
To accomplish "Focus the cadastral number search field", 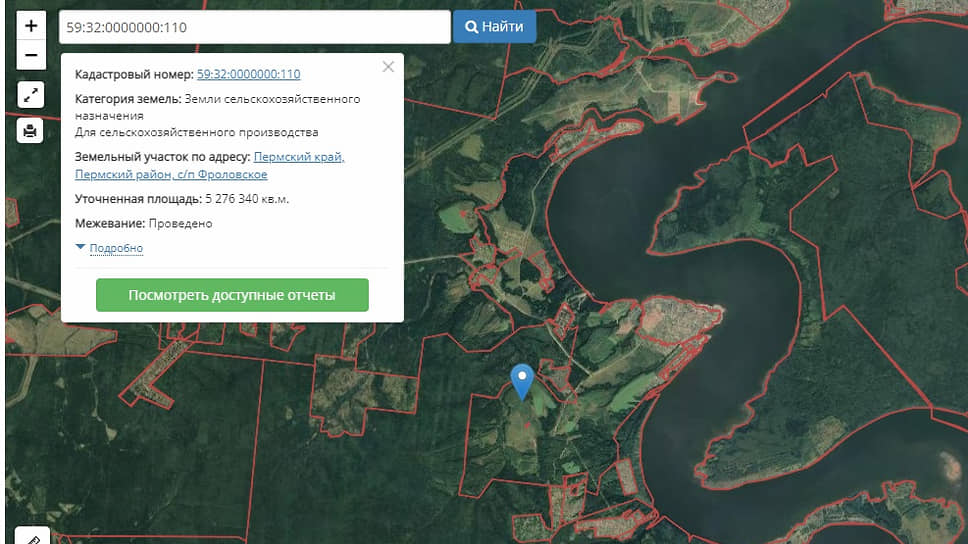I will [254, 27].
